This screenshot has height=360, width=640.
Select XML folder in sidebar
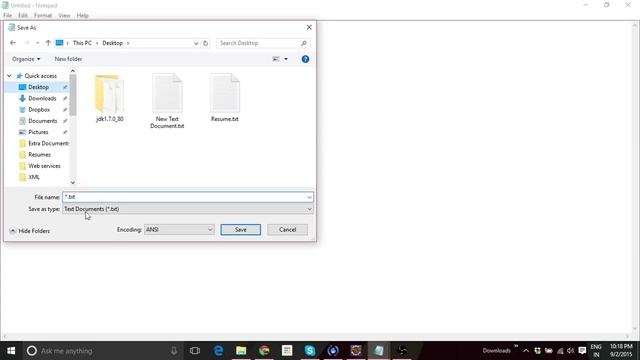[34, 177]
